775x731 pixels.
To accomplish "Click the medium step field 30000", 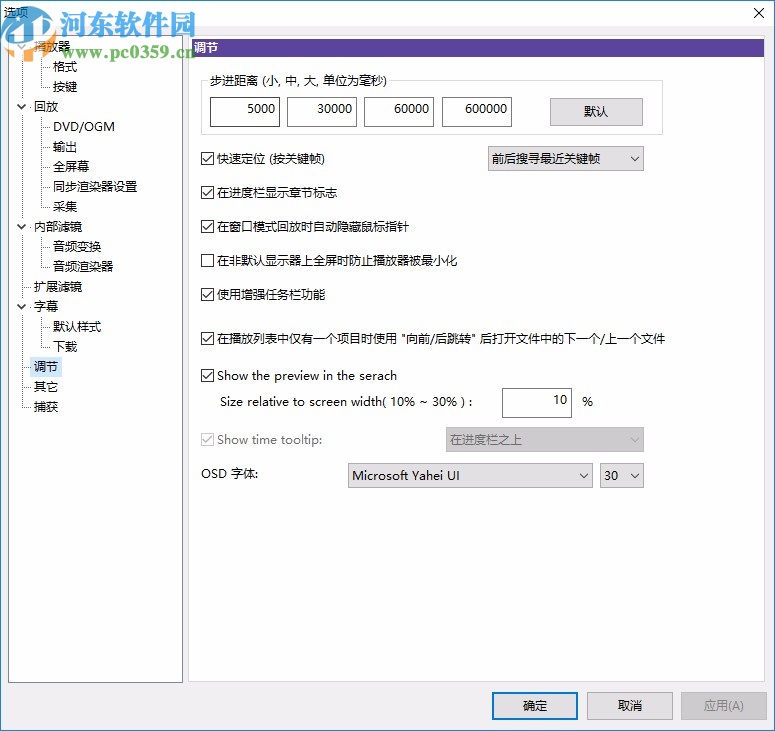I will [x=322, y=112].
